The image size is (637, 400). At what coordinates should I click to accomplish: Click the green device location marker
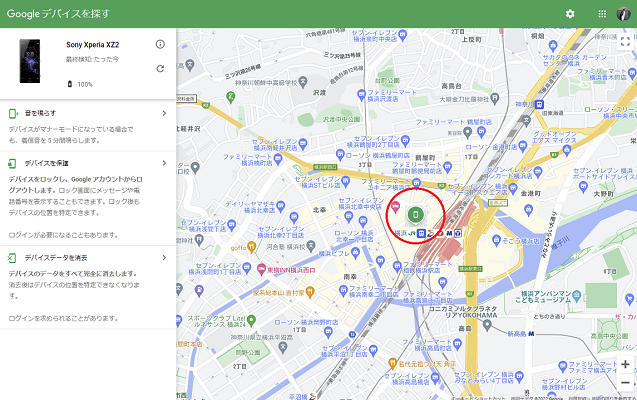[x=415, y=214]
